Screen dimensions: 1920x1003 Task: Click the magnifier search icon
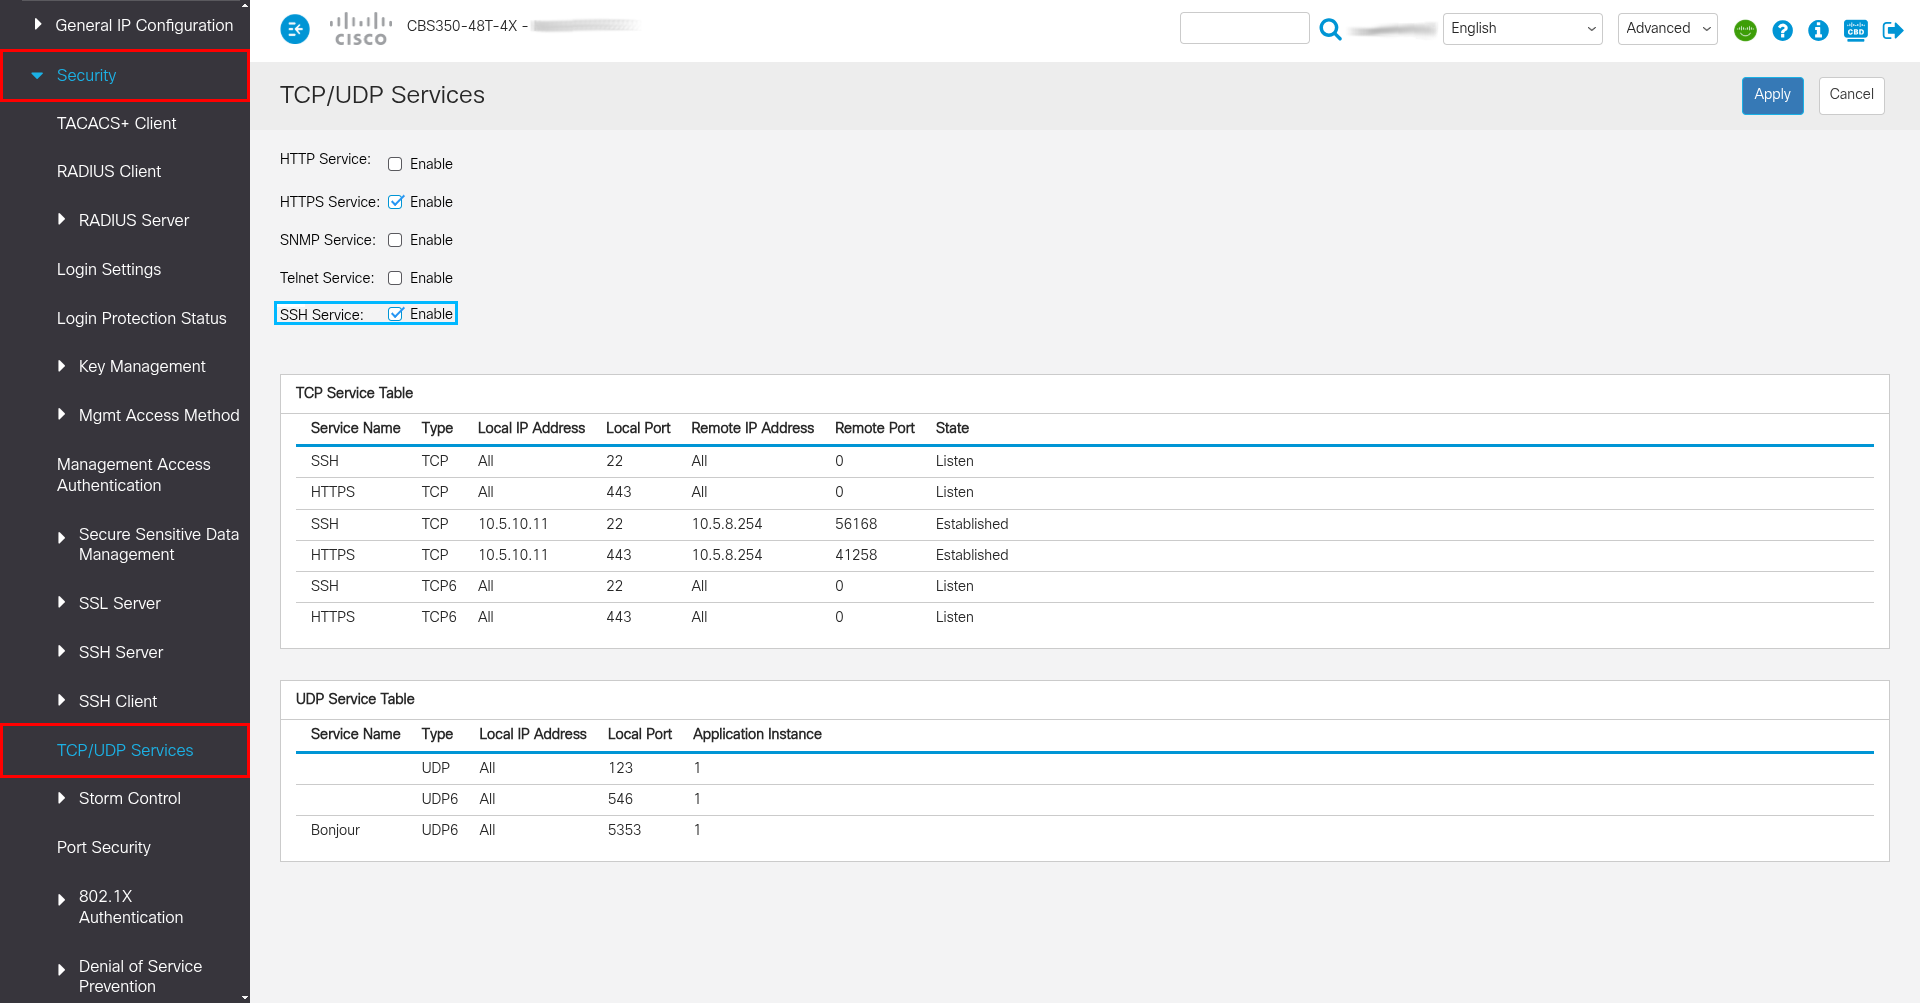coord(1330,30)
